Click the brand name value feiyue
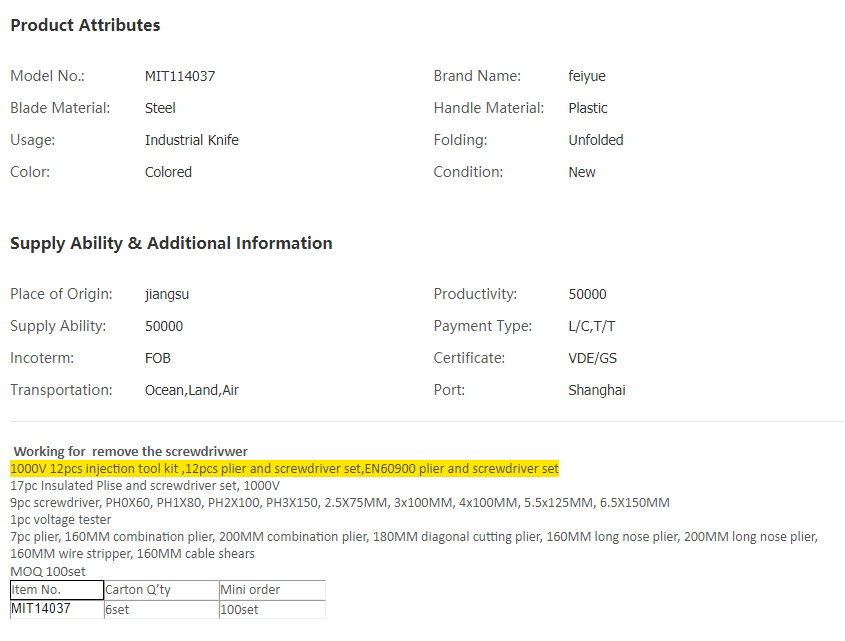This screenshot has height=641, width=845. pyautogui.click(x=587, y=76)
